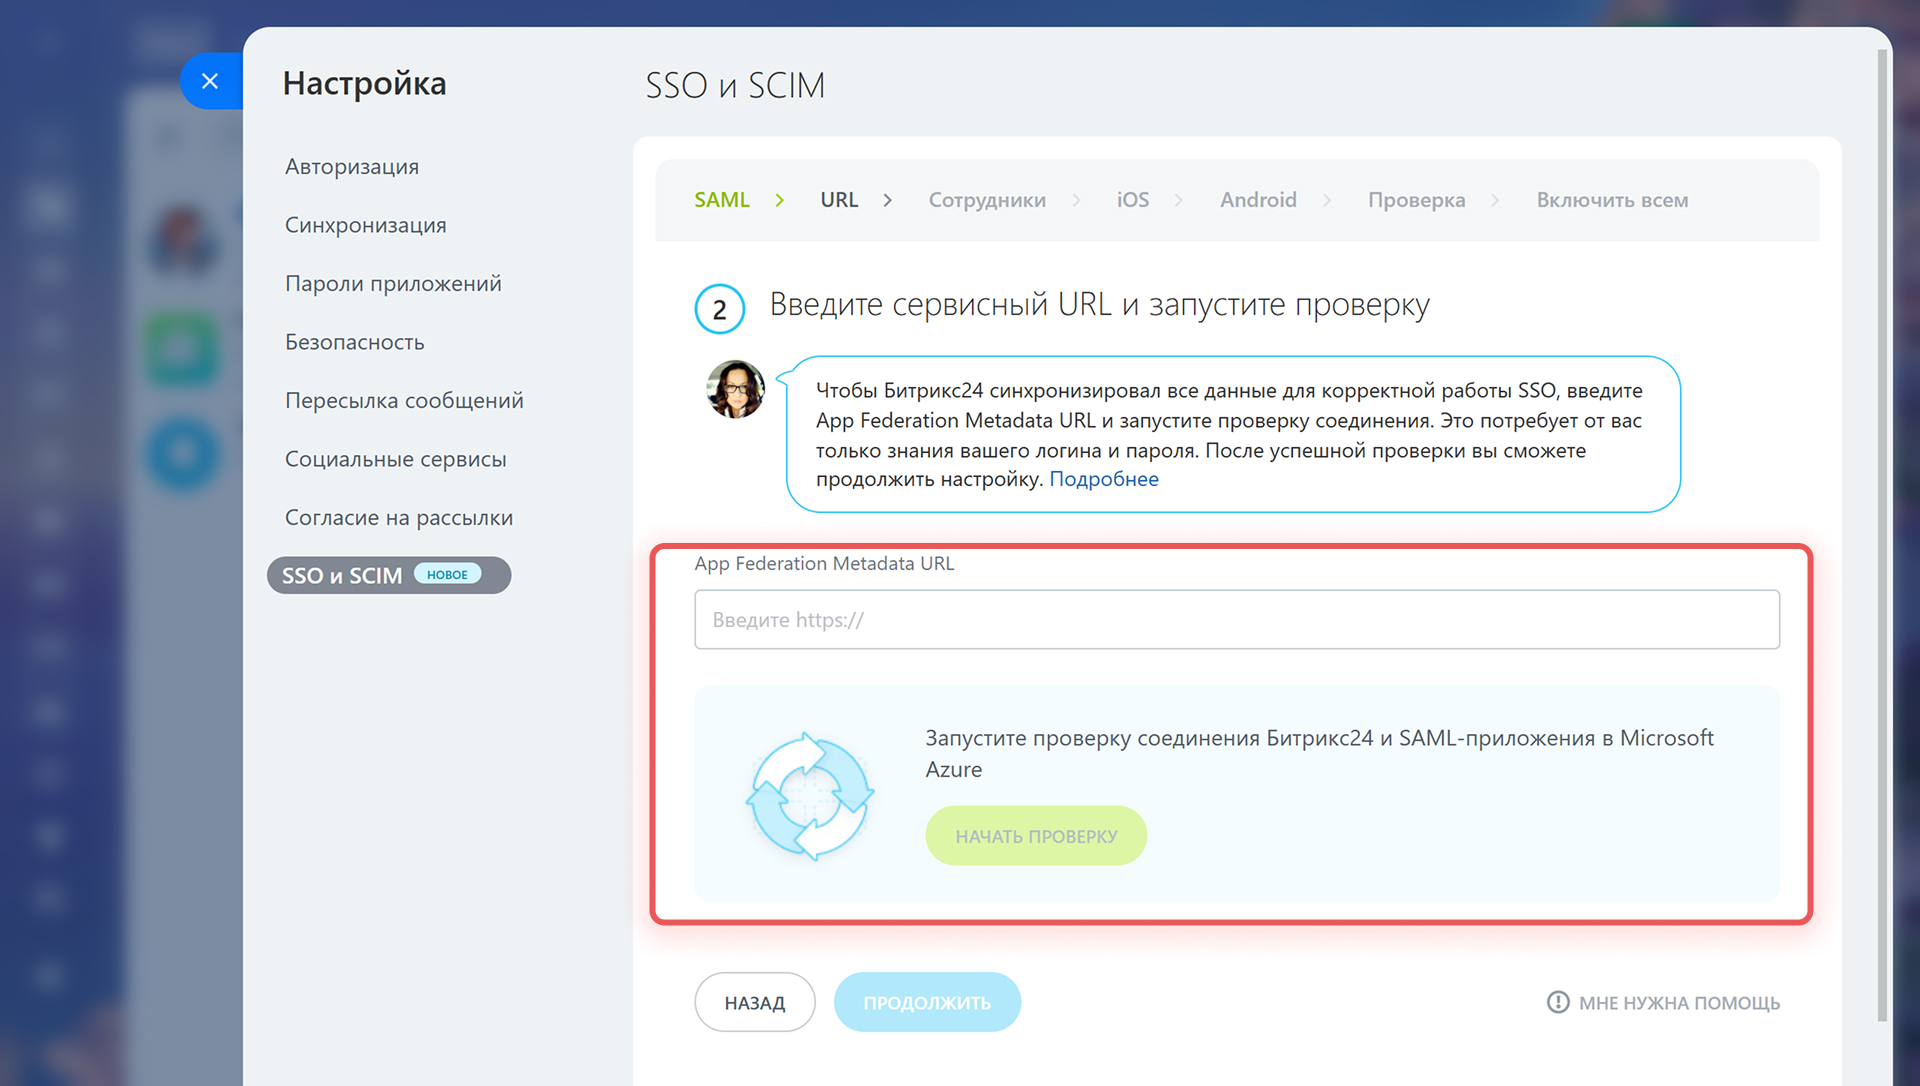Click the chevron after Сотрудники step

[1077, 200]
